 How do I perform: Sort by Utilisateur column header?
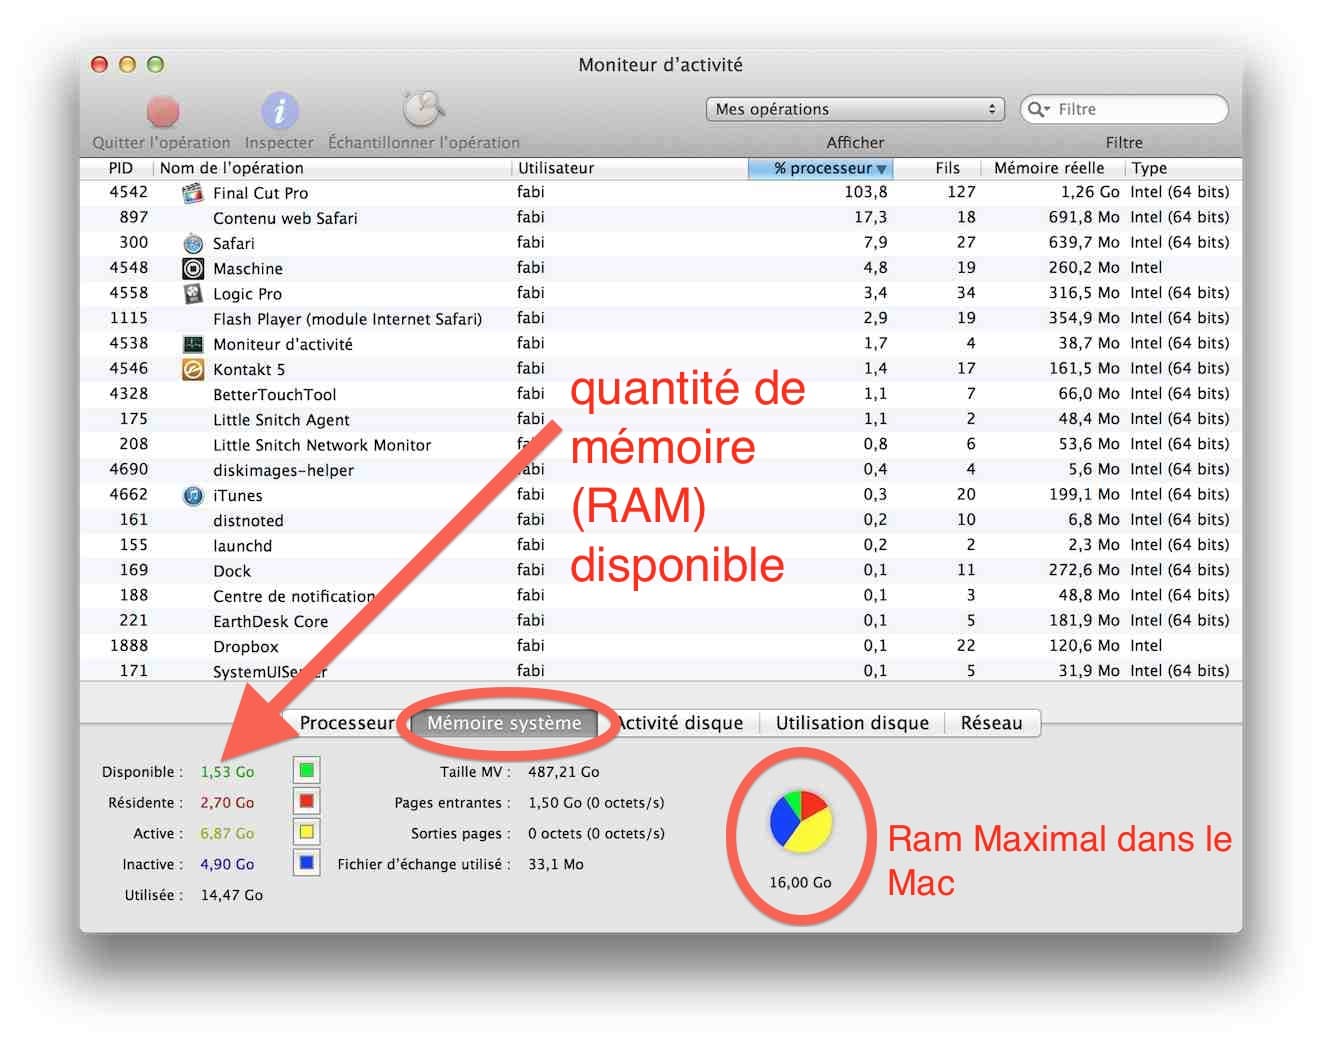point(629,168)
